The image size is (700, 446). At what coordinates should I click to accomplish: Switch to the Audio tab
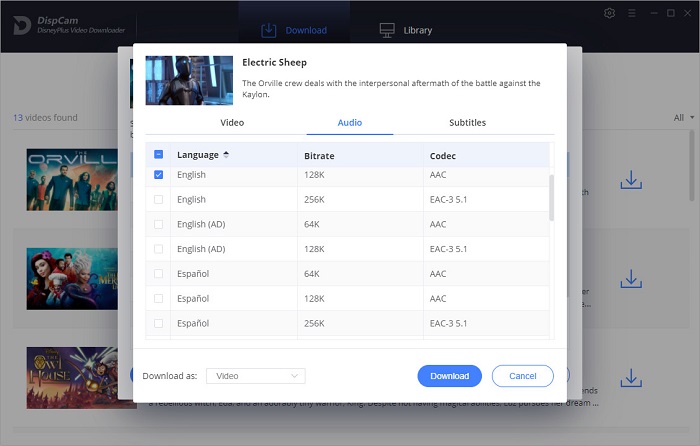coord(350,122)
